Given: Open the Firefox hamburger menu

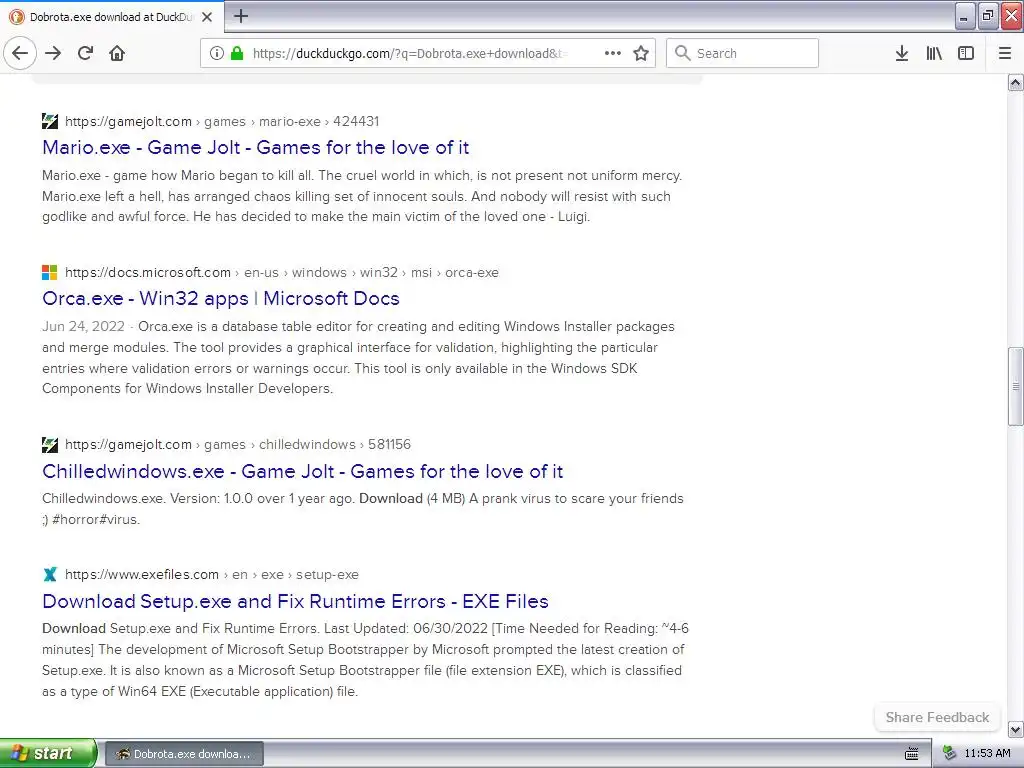Looking at the screenshot, I should pyautogui.click(x=1005, y=53).
